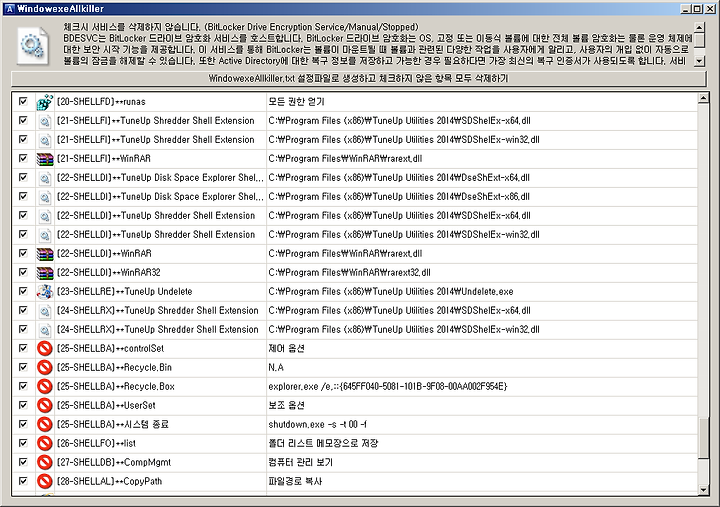Screen dimensions: 720x507
Task: Click the red prohibited icon beside CopyPath
Action: pyautogui.click(x=45, y=481)
